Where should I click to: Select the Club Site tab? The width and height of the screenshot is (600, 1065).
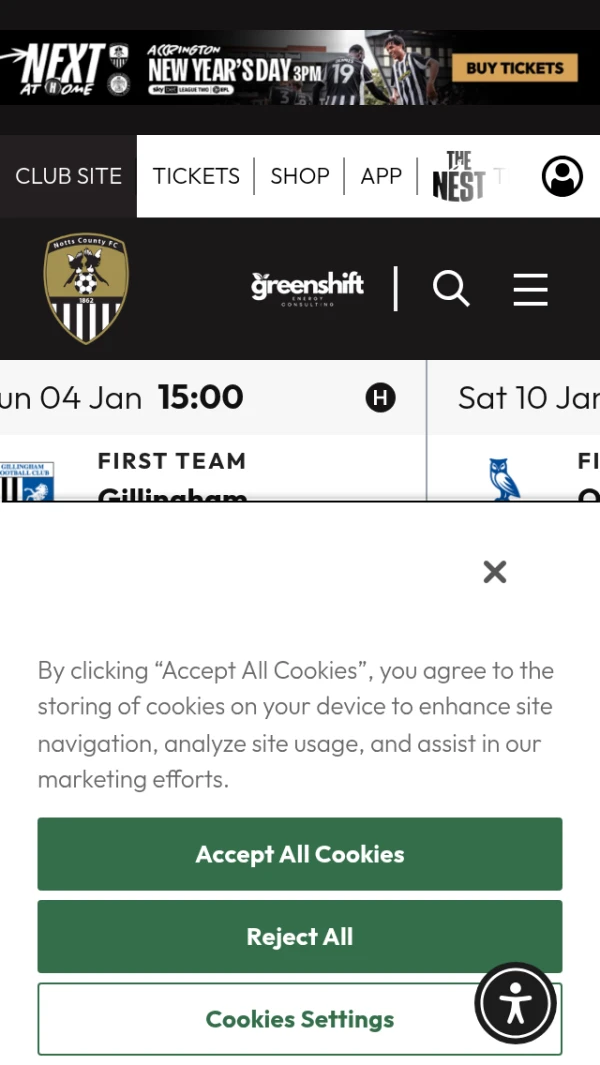[x=68, y=176]
